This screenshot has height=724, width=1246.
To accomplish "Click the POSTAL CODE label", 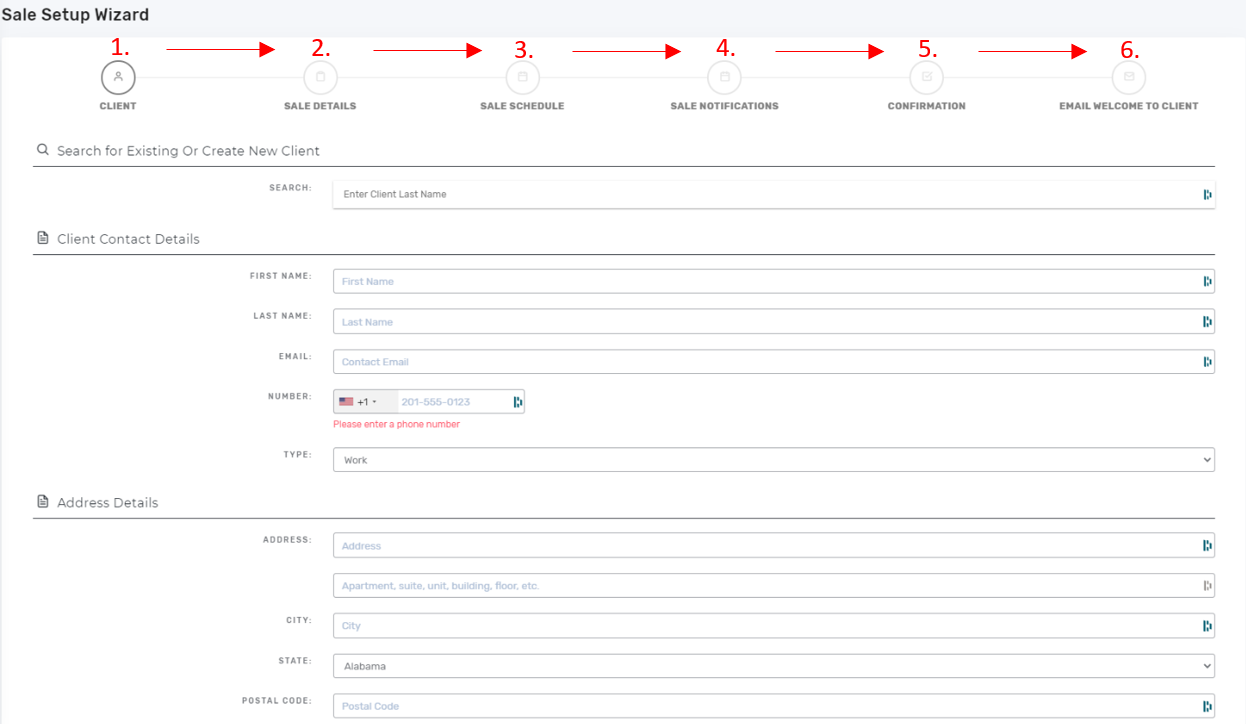I will [x=277, y=700].
